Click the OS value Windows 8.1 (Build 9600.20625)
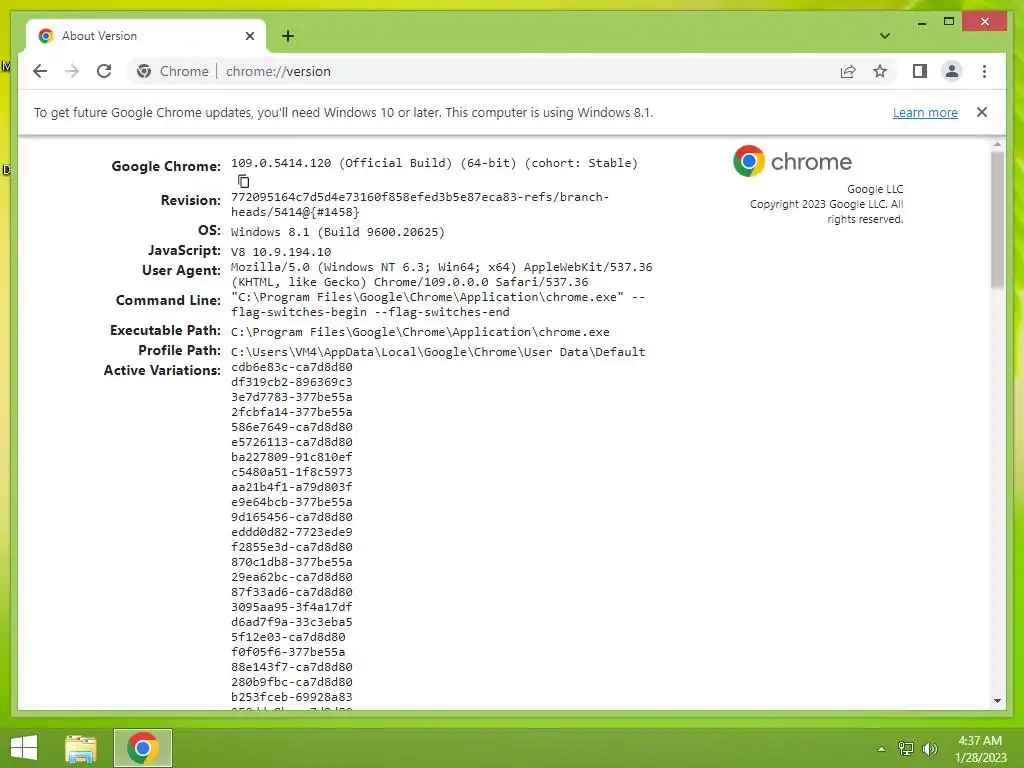 (338, 232)
